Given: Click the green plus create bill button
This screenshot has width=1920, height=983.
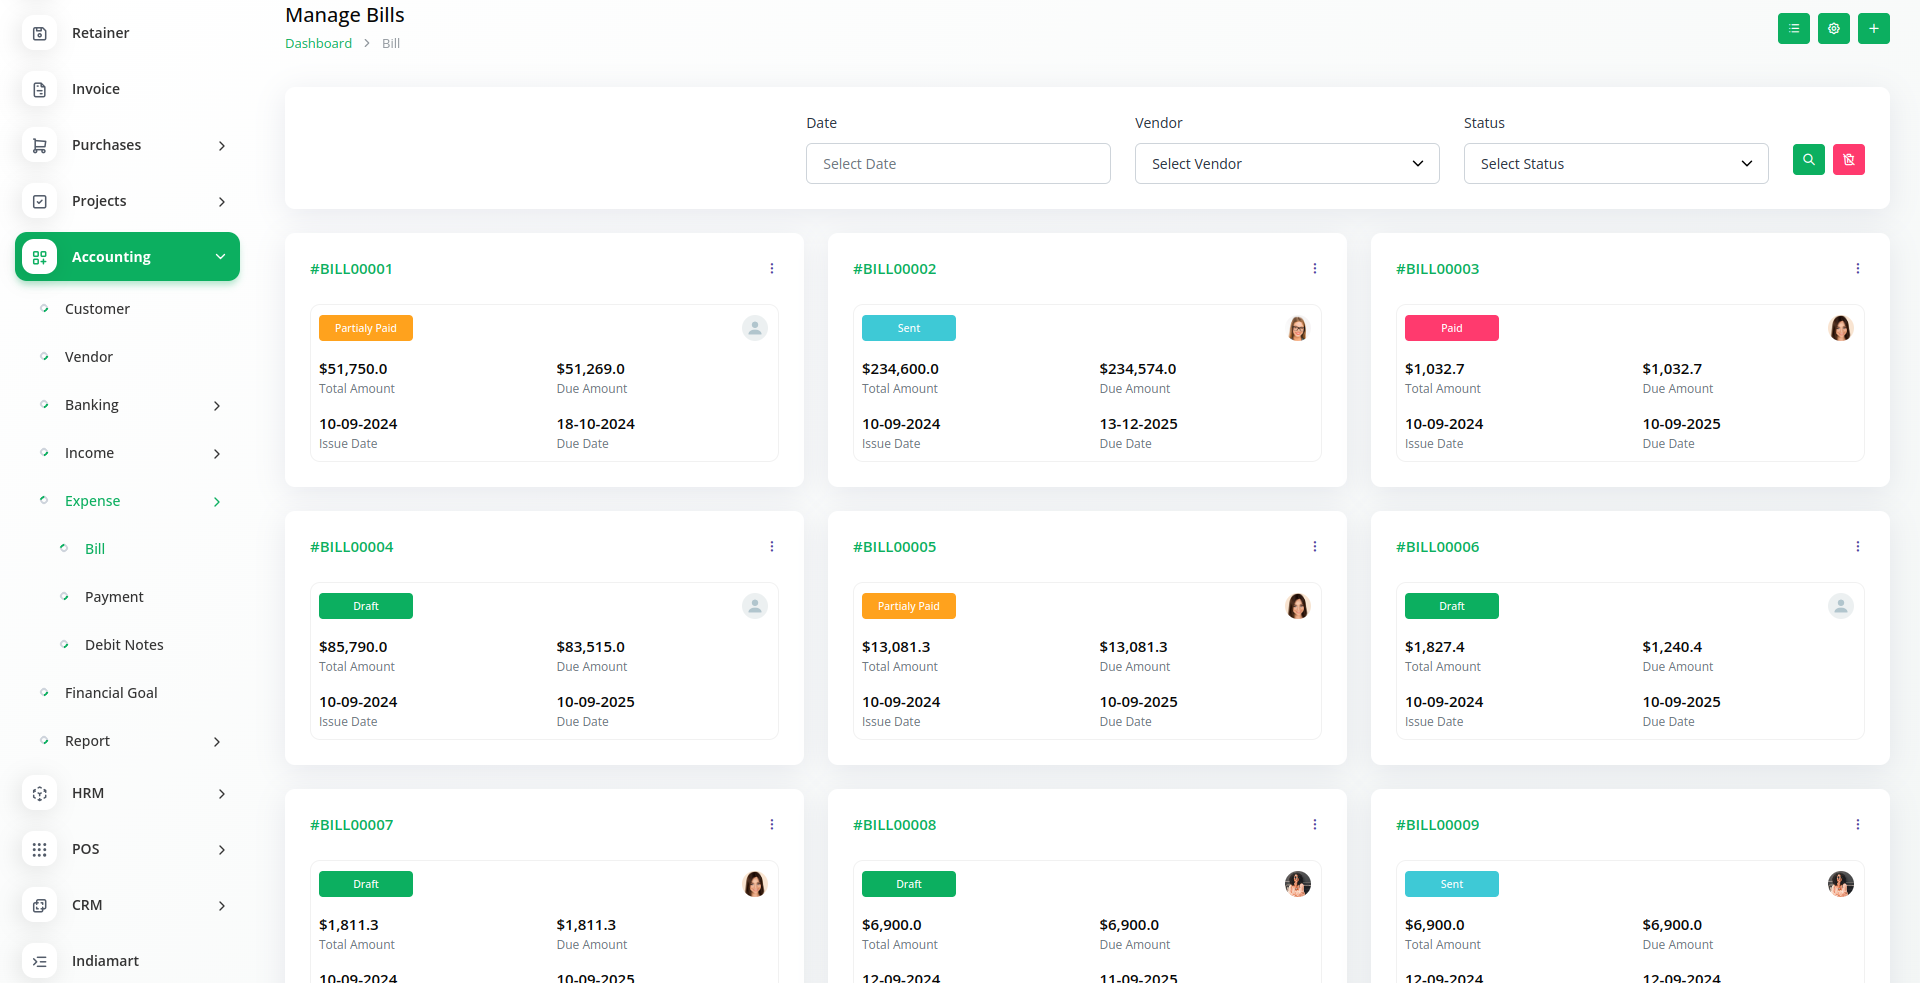Looking at the screenshot, I should pos(1873,29).
